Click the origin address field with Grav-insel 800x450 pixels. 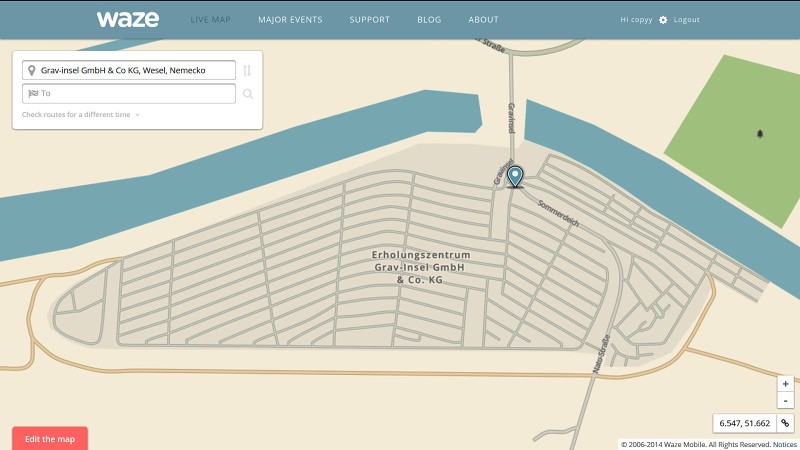click(x=130, y=70)
